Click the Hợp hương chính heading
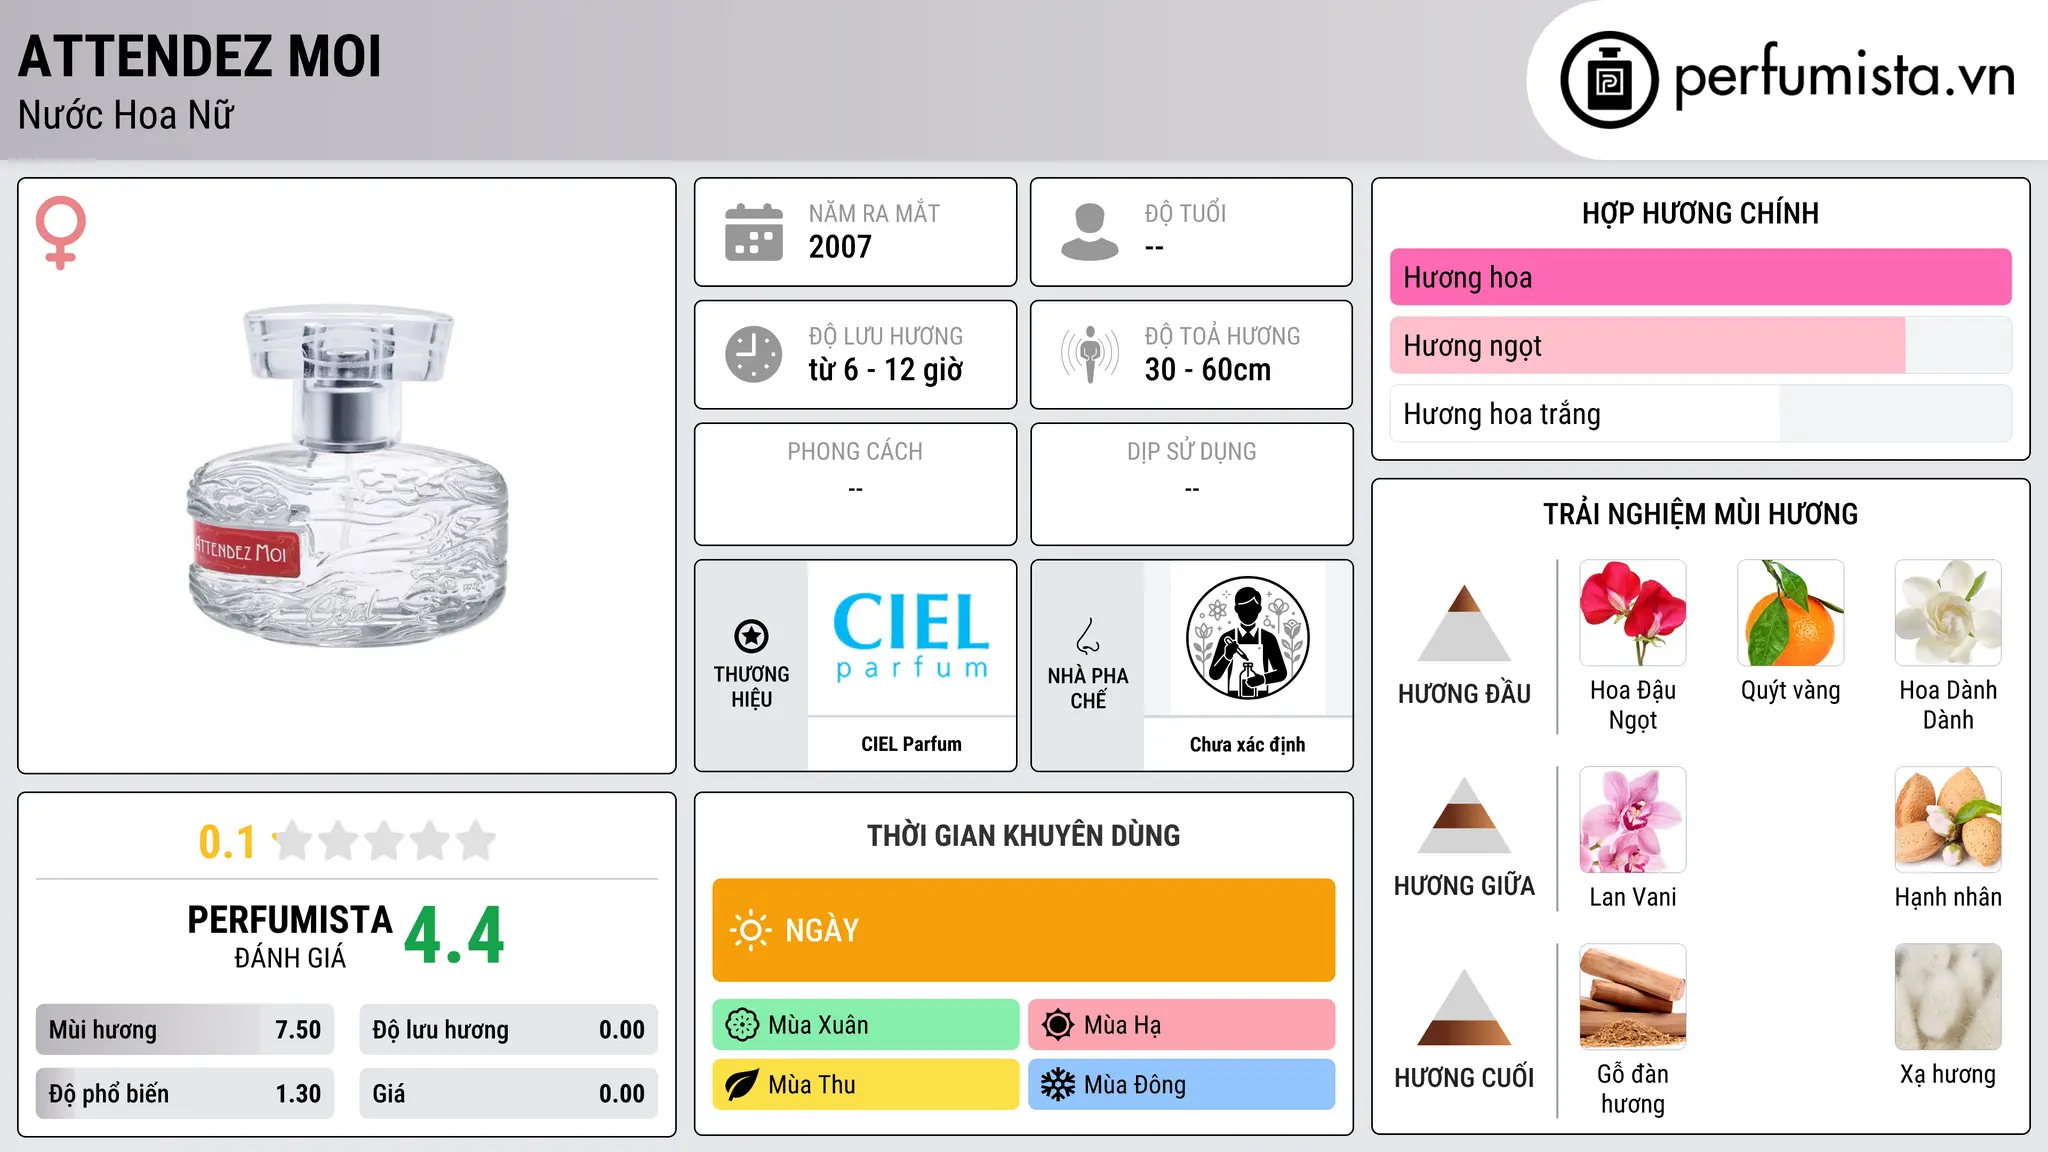 click(x=1700, y=213)
